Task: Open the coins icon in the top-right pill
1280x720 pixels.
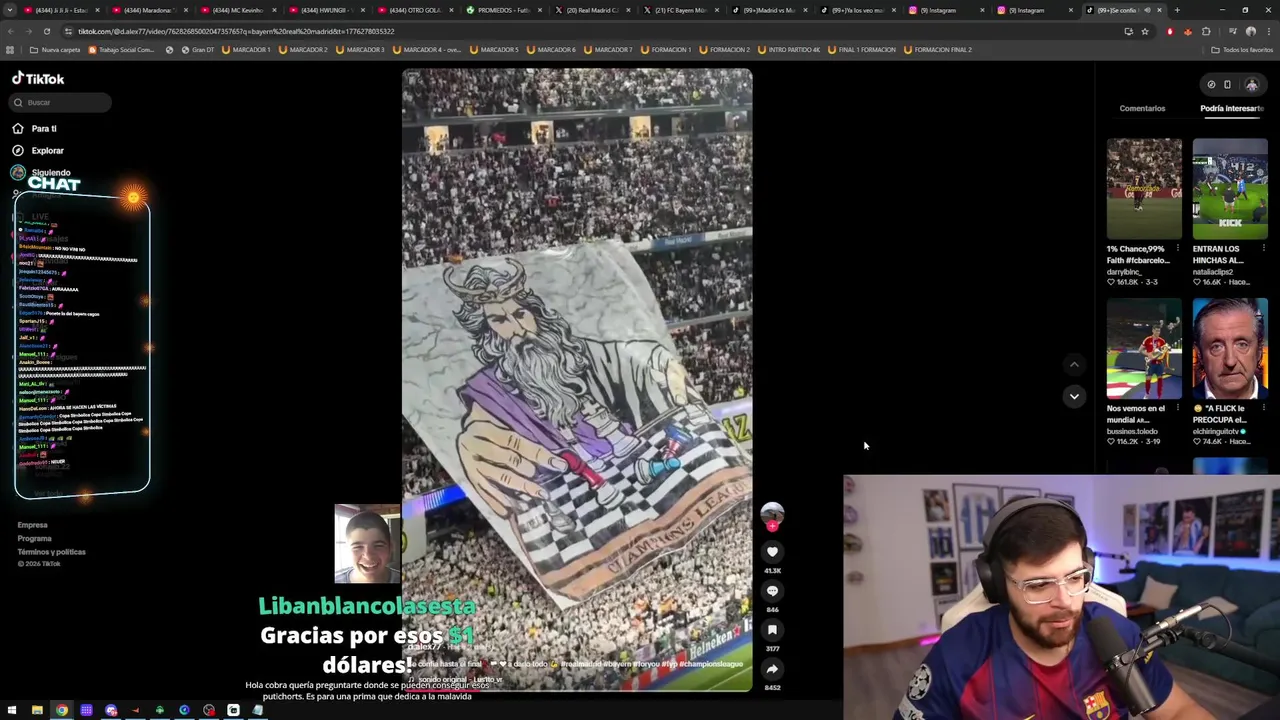Action: tap(1211, 85)
